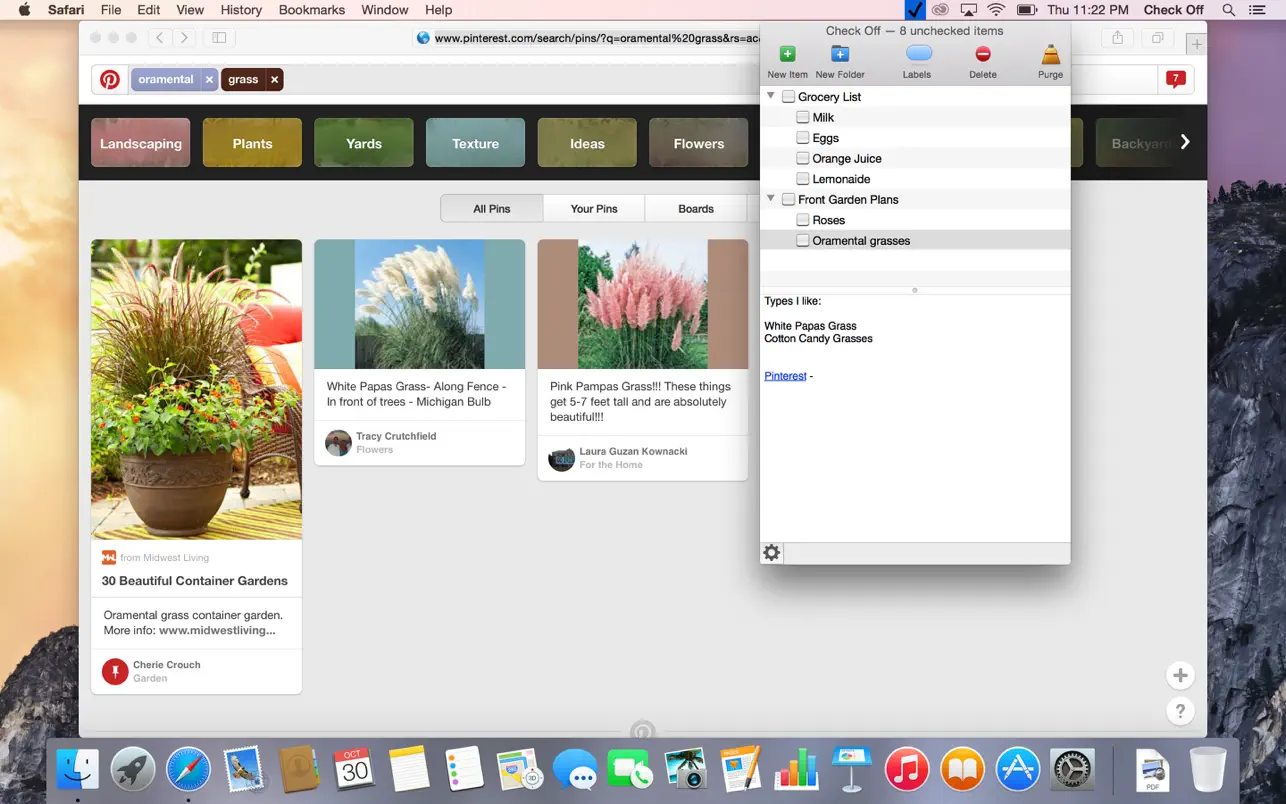Check off the Milk item

point(803,118)
